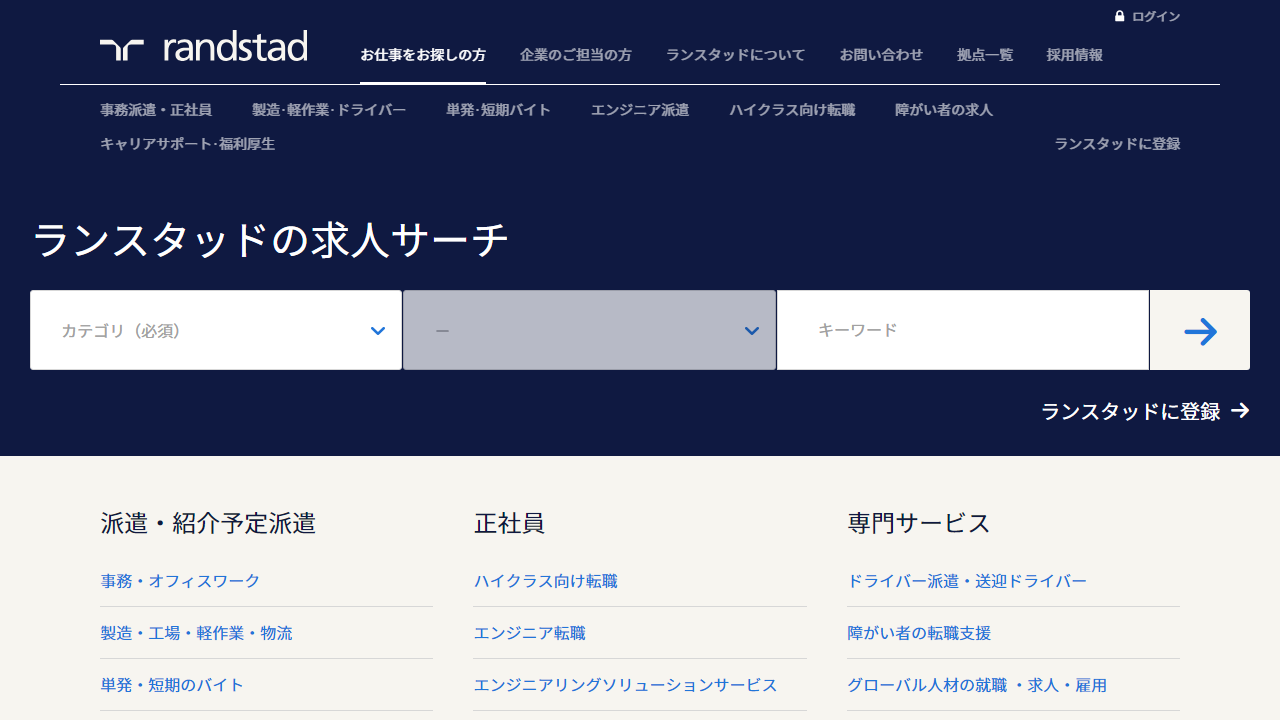Open the お問い合わせ page

click(x=881, y=55)
